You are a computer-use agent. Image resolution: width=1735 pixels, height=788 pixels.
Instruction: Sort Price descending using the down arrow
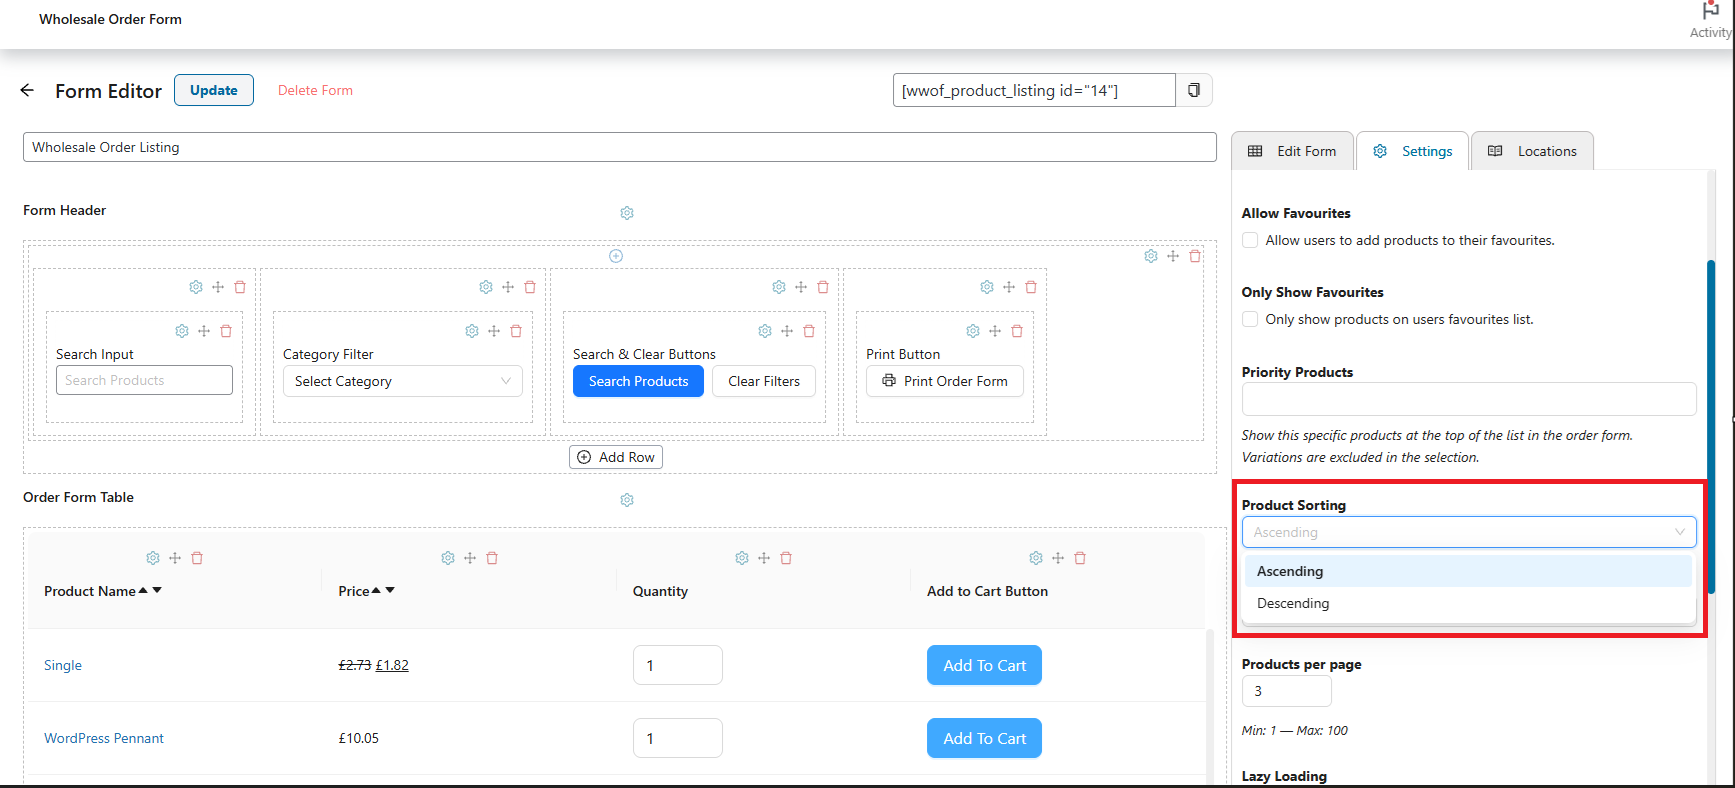[x=390, y=590]
